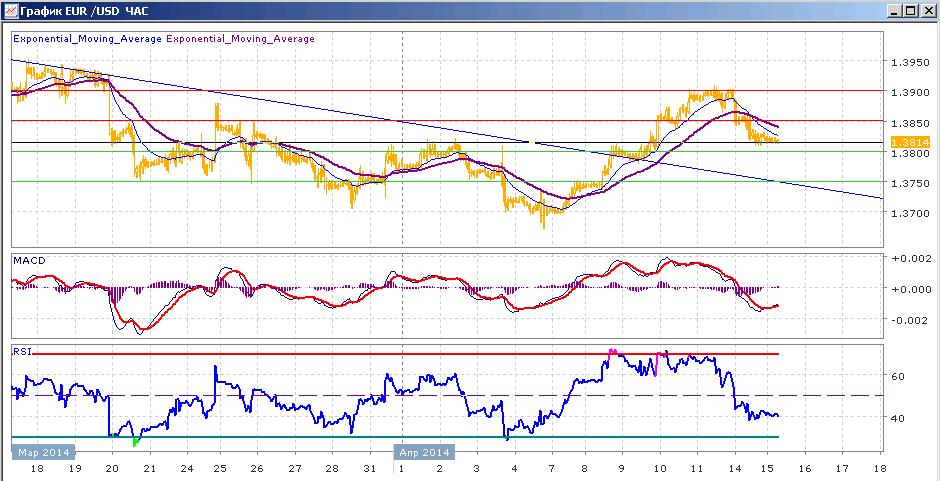The width and height of the screenshot is (940, 481).
Task: Select date 3 on the time axis
Action: (x=476, y=469)
